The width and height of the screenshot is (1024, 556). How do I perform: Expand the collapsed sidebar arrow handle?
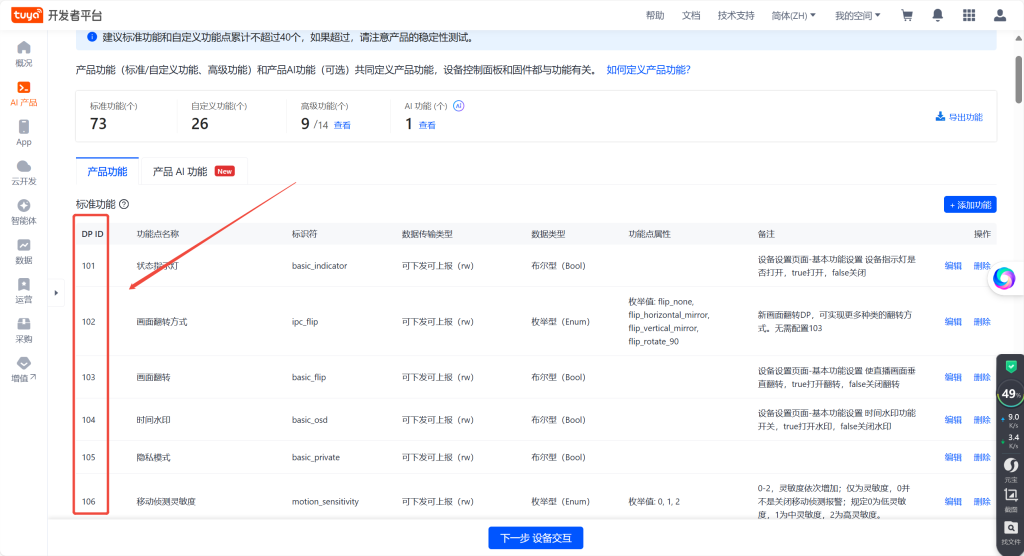[x=56, y=293]
